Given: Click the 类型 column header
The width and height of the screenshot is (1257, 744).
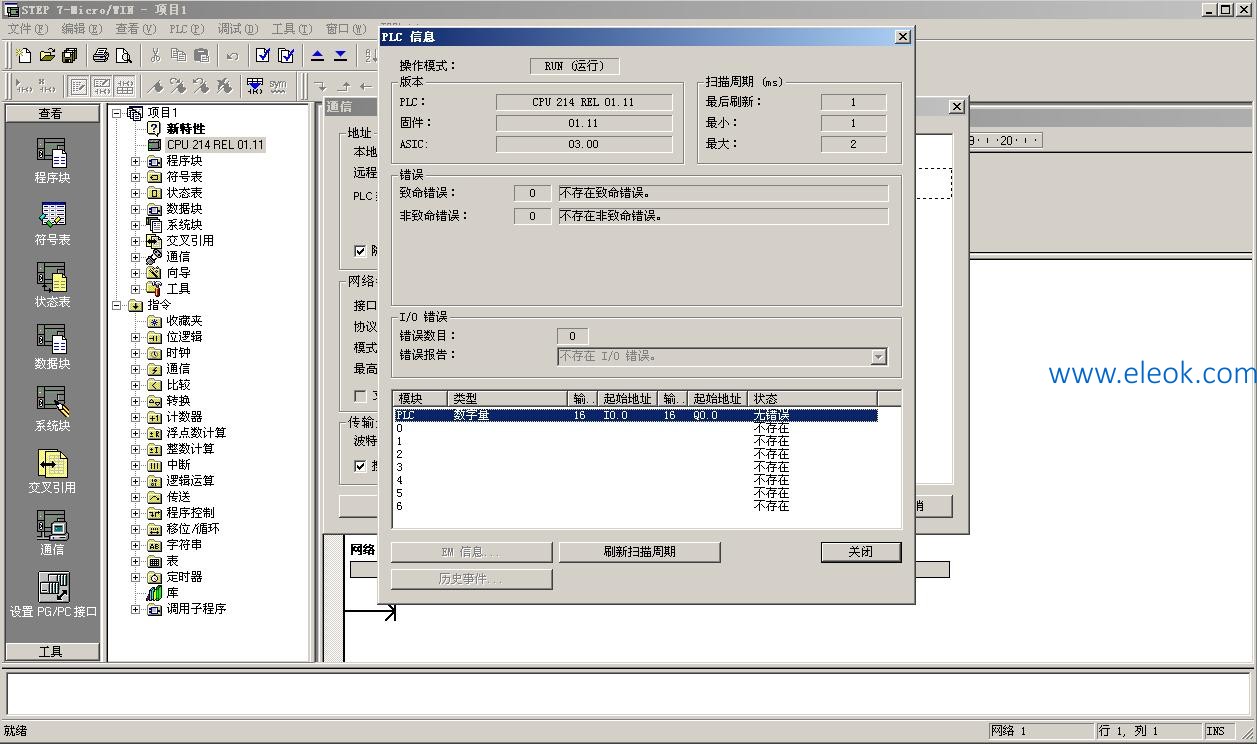Looking at the screenshot, I should [x=508, y=399].
